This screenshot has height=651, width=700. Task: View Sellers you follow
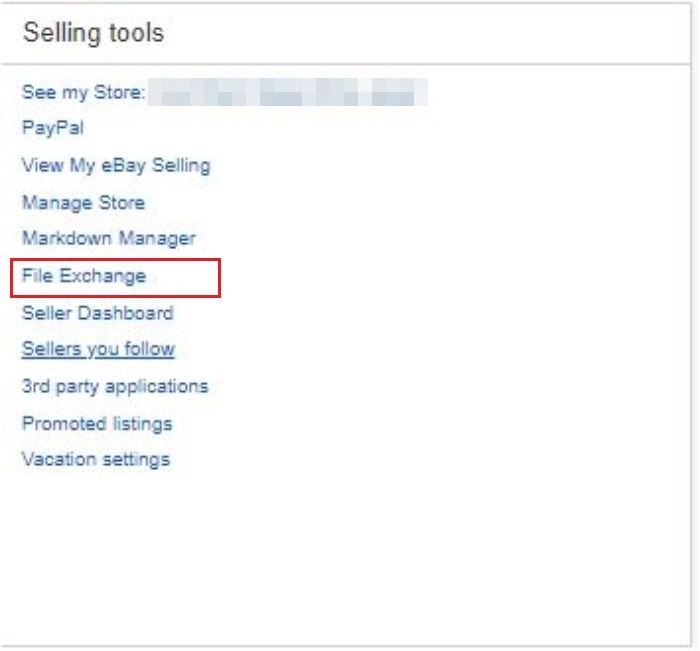[x=98, y=349]
